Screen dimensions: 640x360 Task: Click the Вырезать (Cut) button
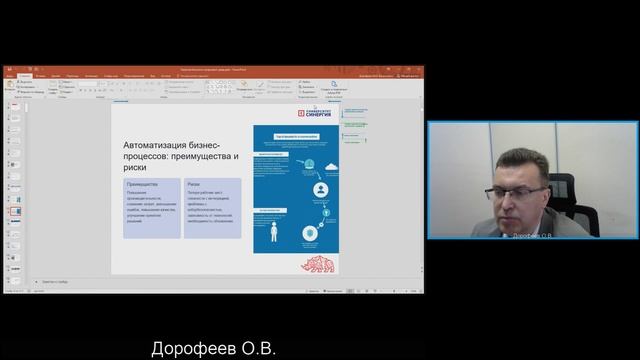click(x=25, y=82)
